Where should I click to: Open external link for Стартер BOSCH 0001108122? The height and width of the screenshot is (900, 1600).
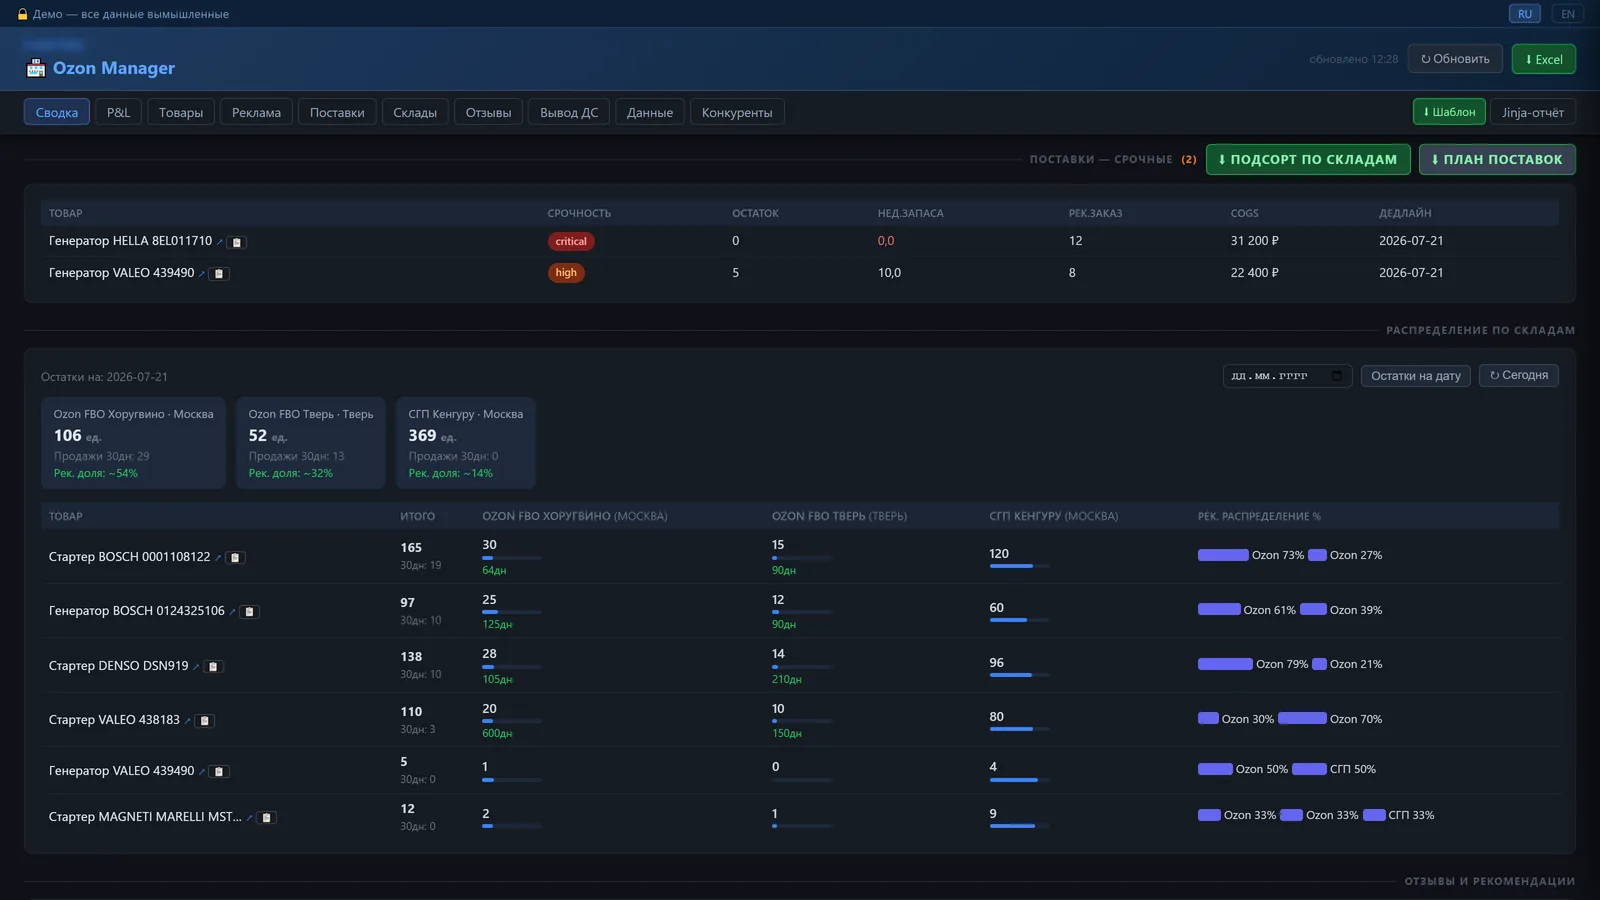218,558
